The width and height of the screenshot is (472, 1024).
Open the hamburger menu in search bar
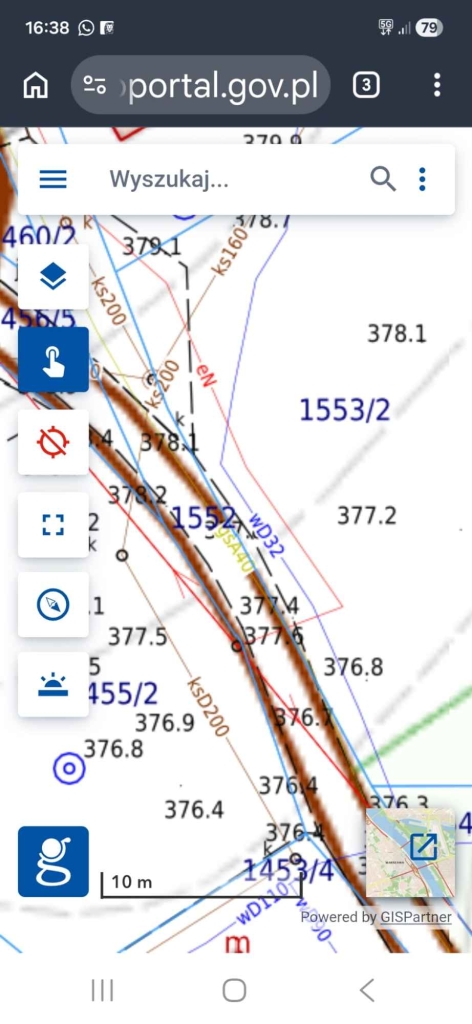(53, 179)
